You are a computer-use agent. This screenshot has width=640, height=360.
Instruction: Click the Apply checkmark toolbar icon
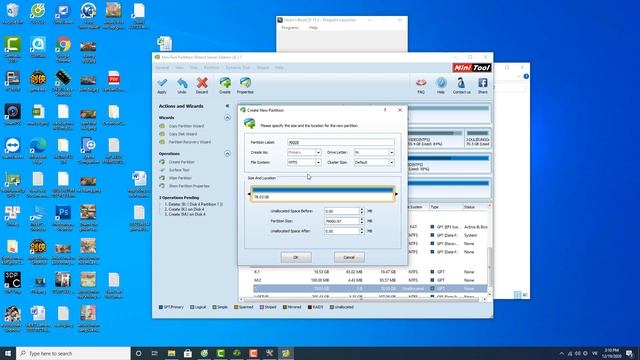(x=162, y=86)
